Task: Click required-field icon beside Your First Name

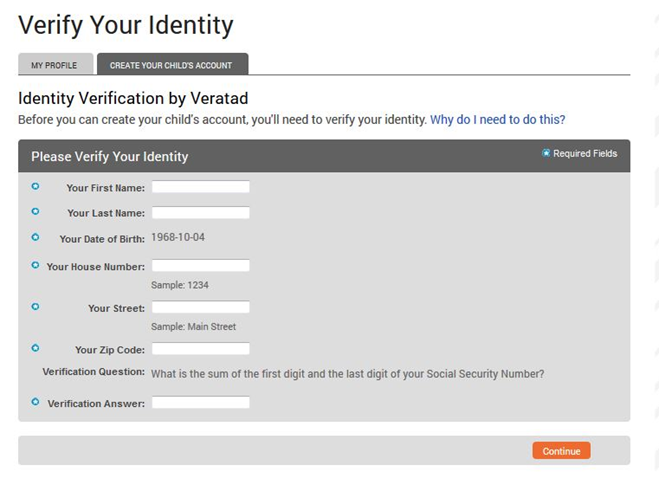Action: click(36, 186)
